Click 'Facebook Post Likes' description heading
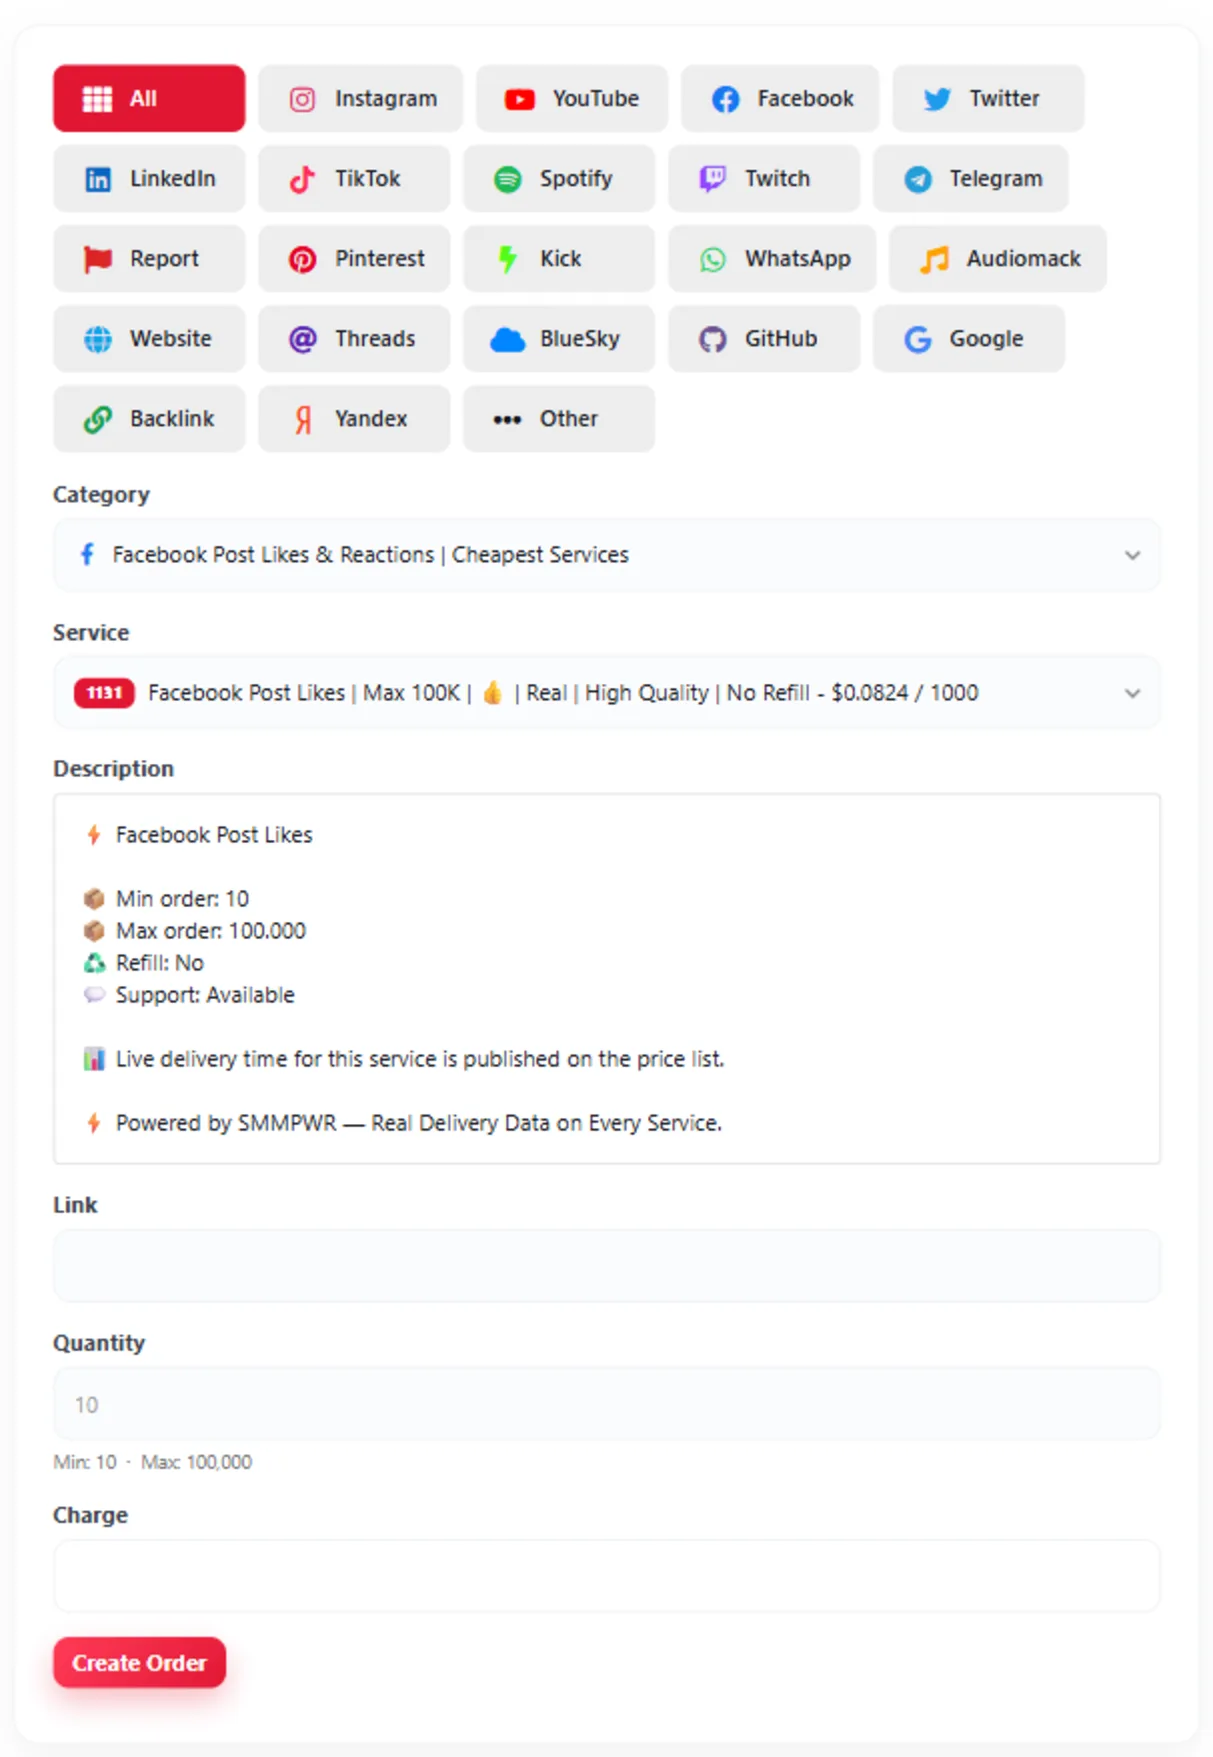The width and height of the screenshot is (1213, 1757). [214, 835]
